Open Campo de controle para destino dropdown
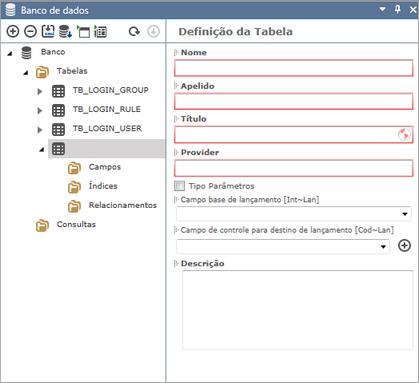The height and width of the screenshot is (383, 419). point(283,247)
